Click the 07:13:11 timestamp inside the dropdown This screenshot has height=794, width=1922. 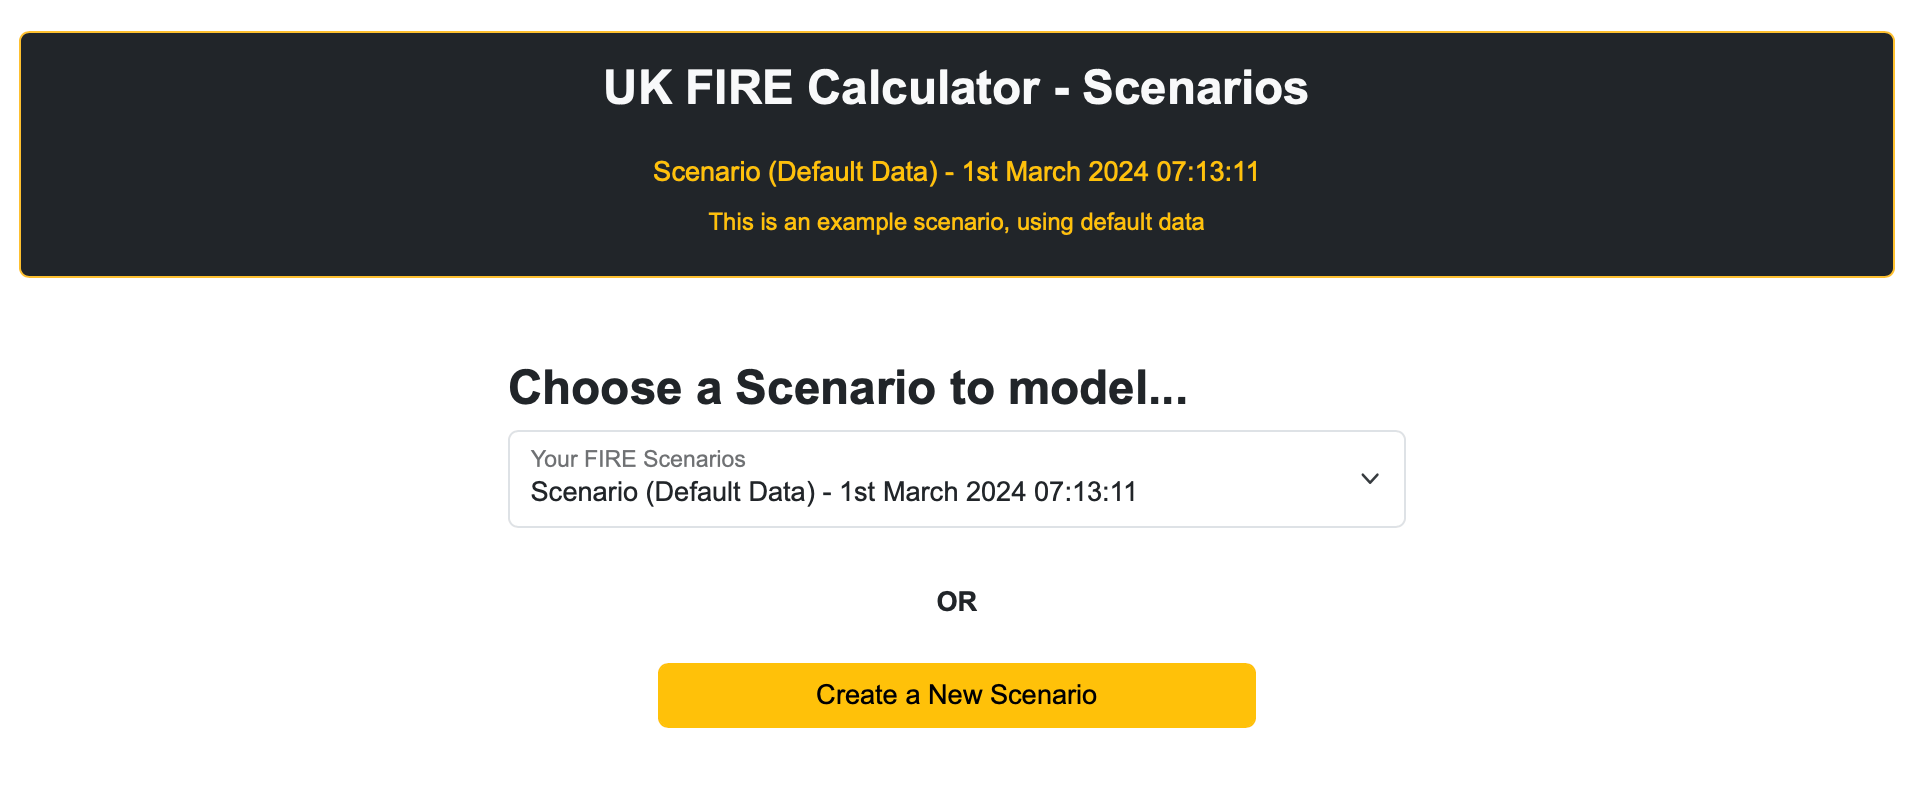[x=1085, y=492]
